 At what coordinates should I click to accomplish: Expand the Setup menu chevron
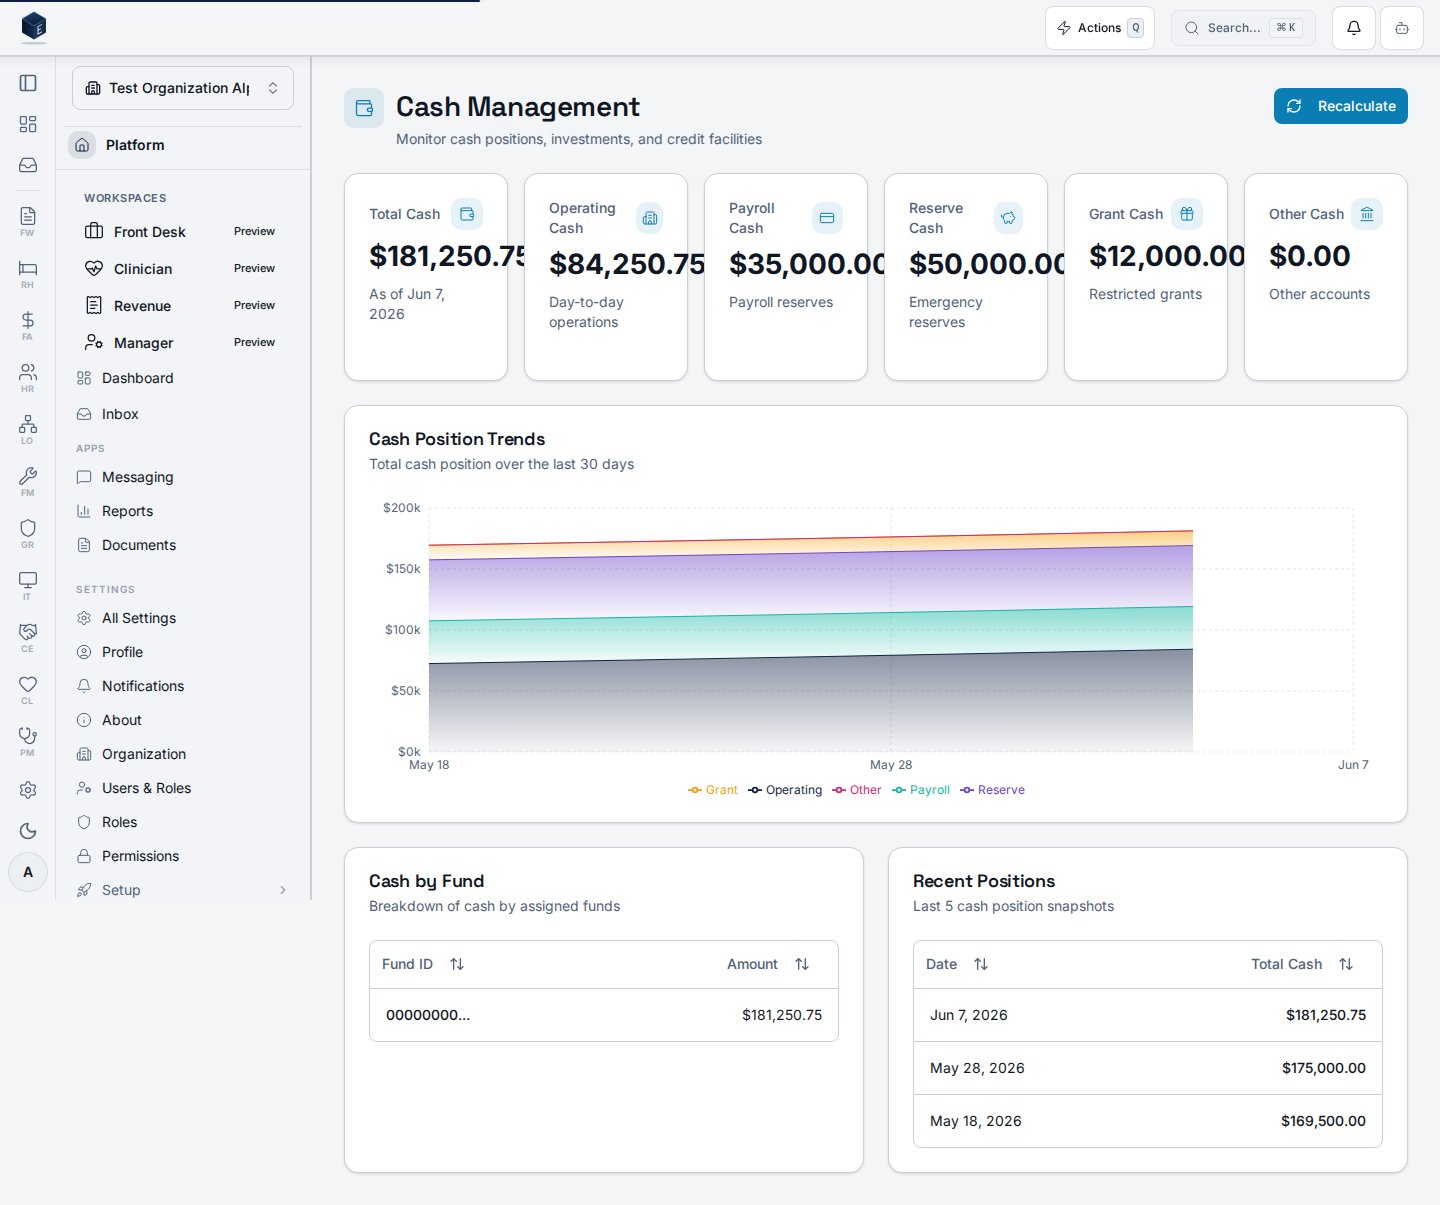[283, 890]
